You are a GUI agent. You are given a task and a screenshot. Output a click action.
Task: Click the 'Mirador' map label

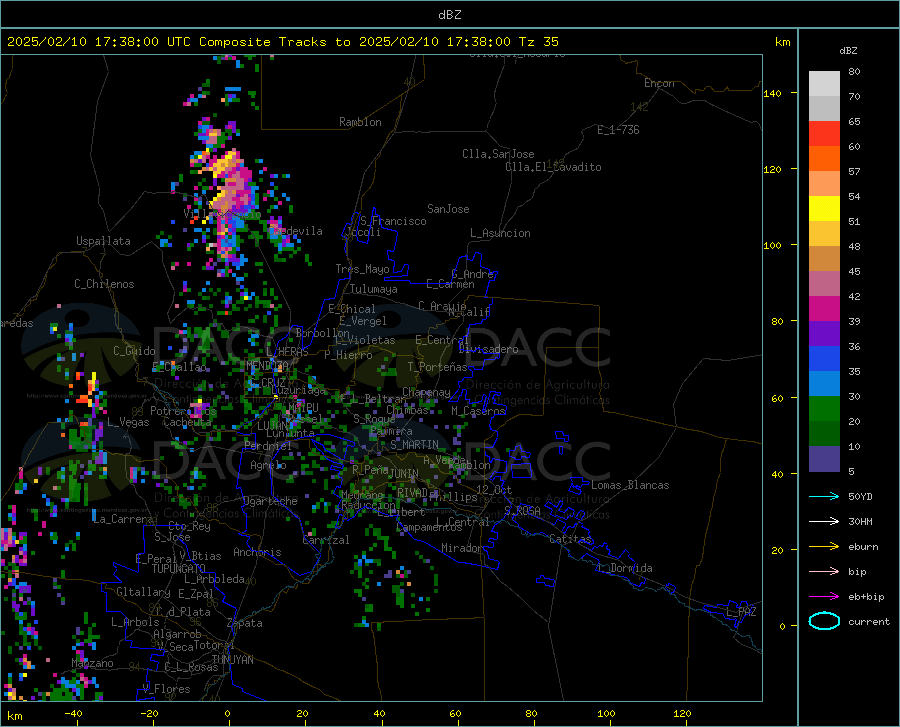pyautogui.click(x=461, y=548)
